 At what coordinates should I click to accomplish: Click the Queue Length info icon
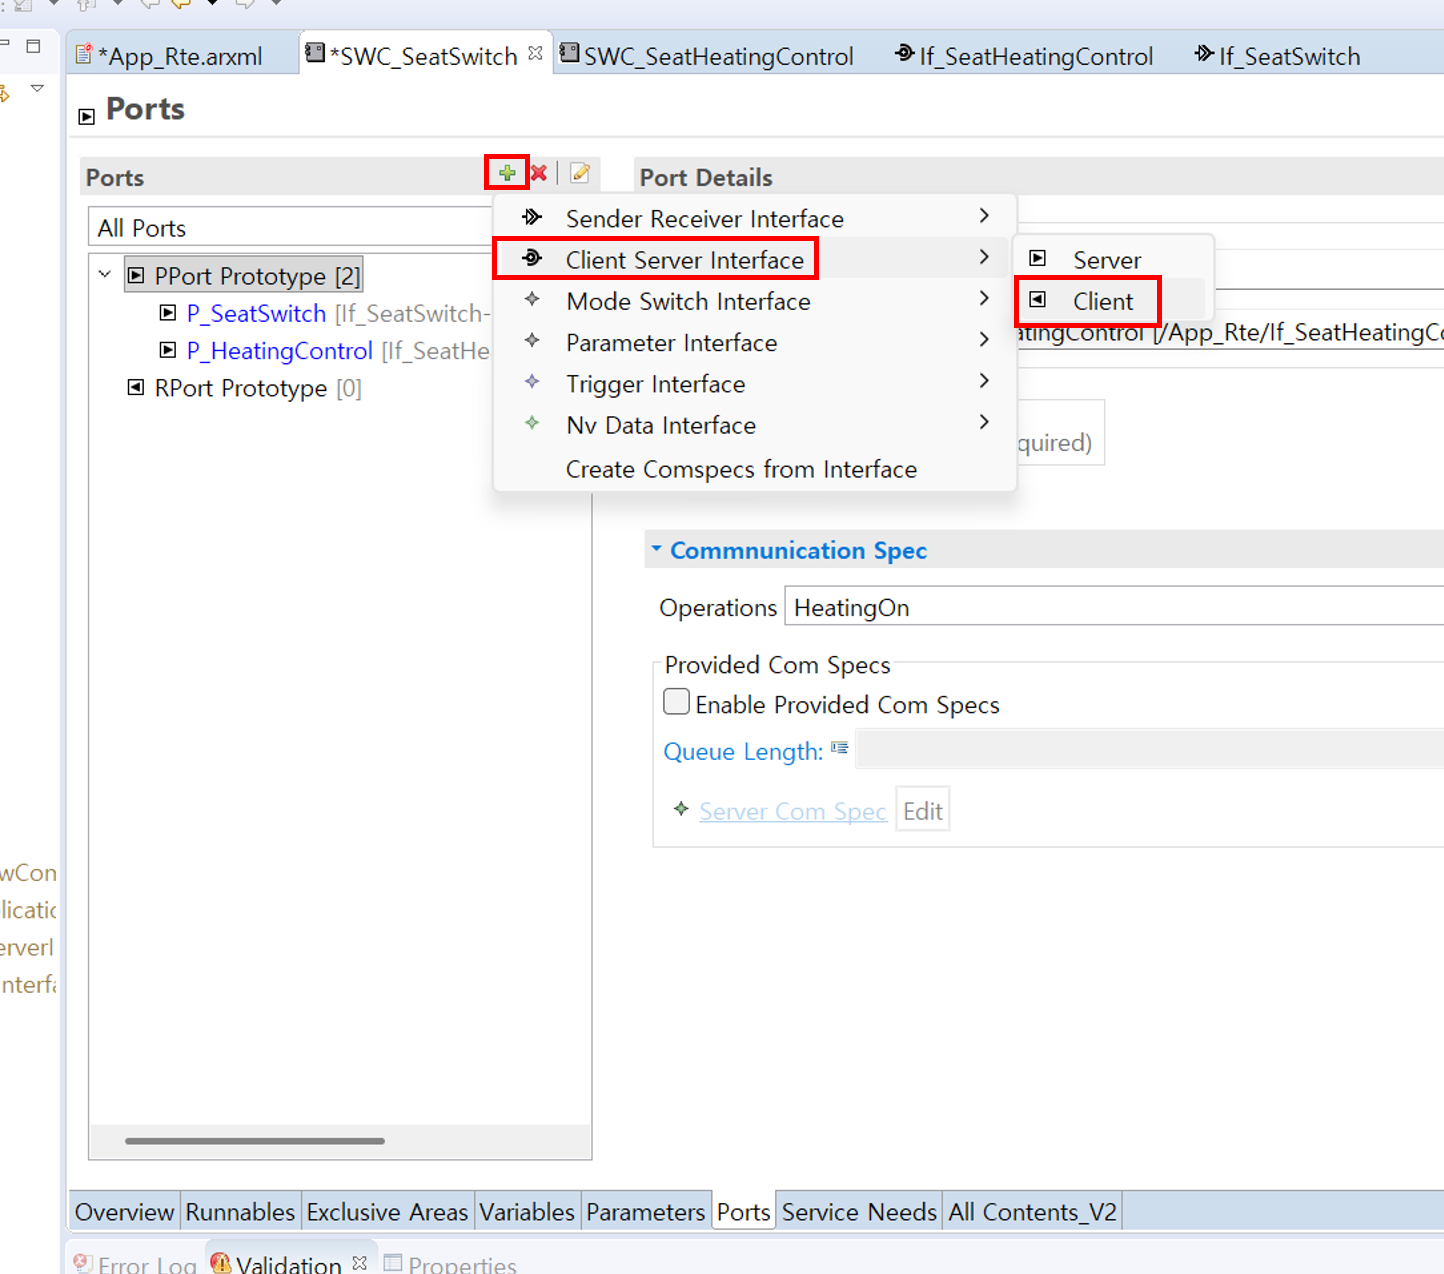tap(839, 748)
